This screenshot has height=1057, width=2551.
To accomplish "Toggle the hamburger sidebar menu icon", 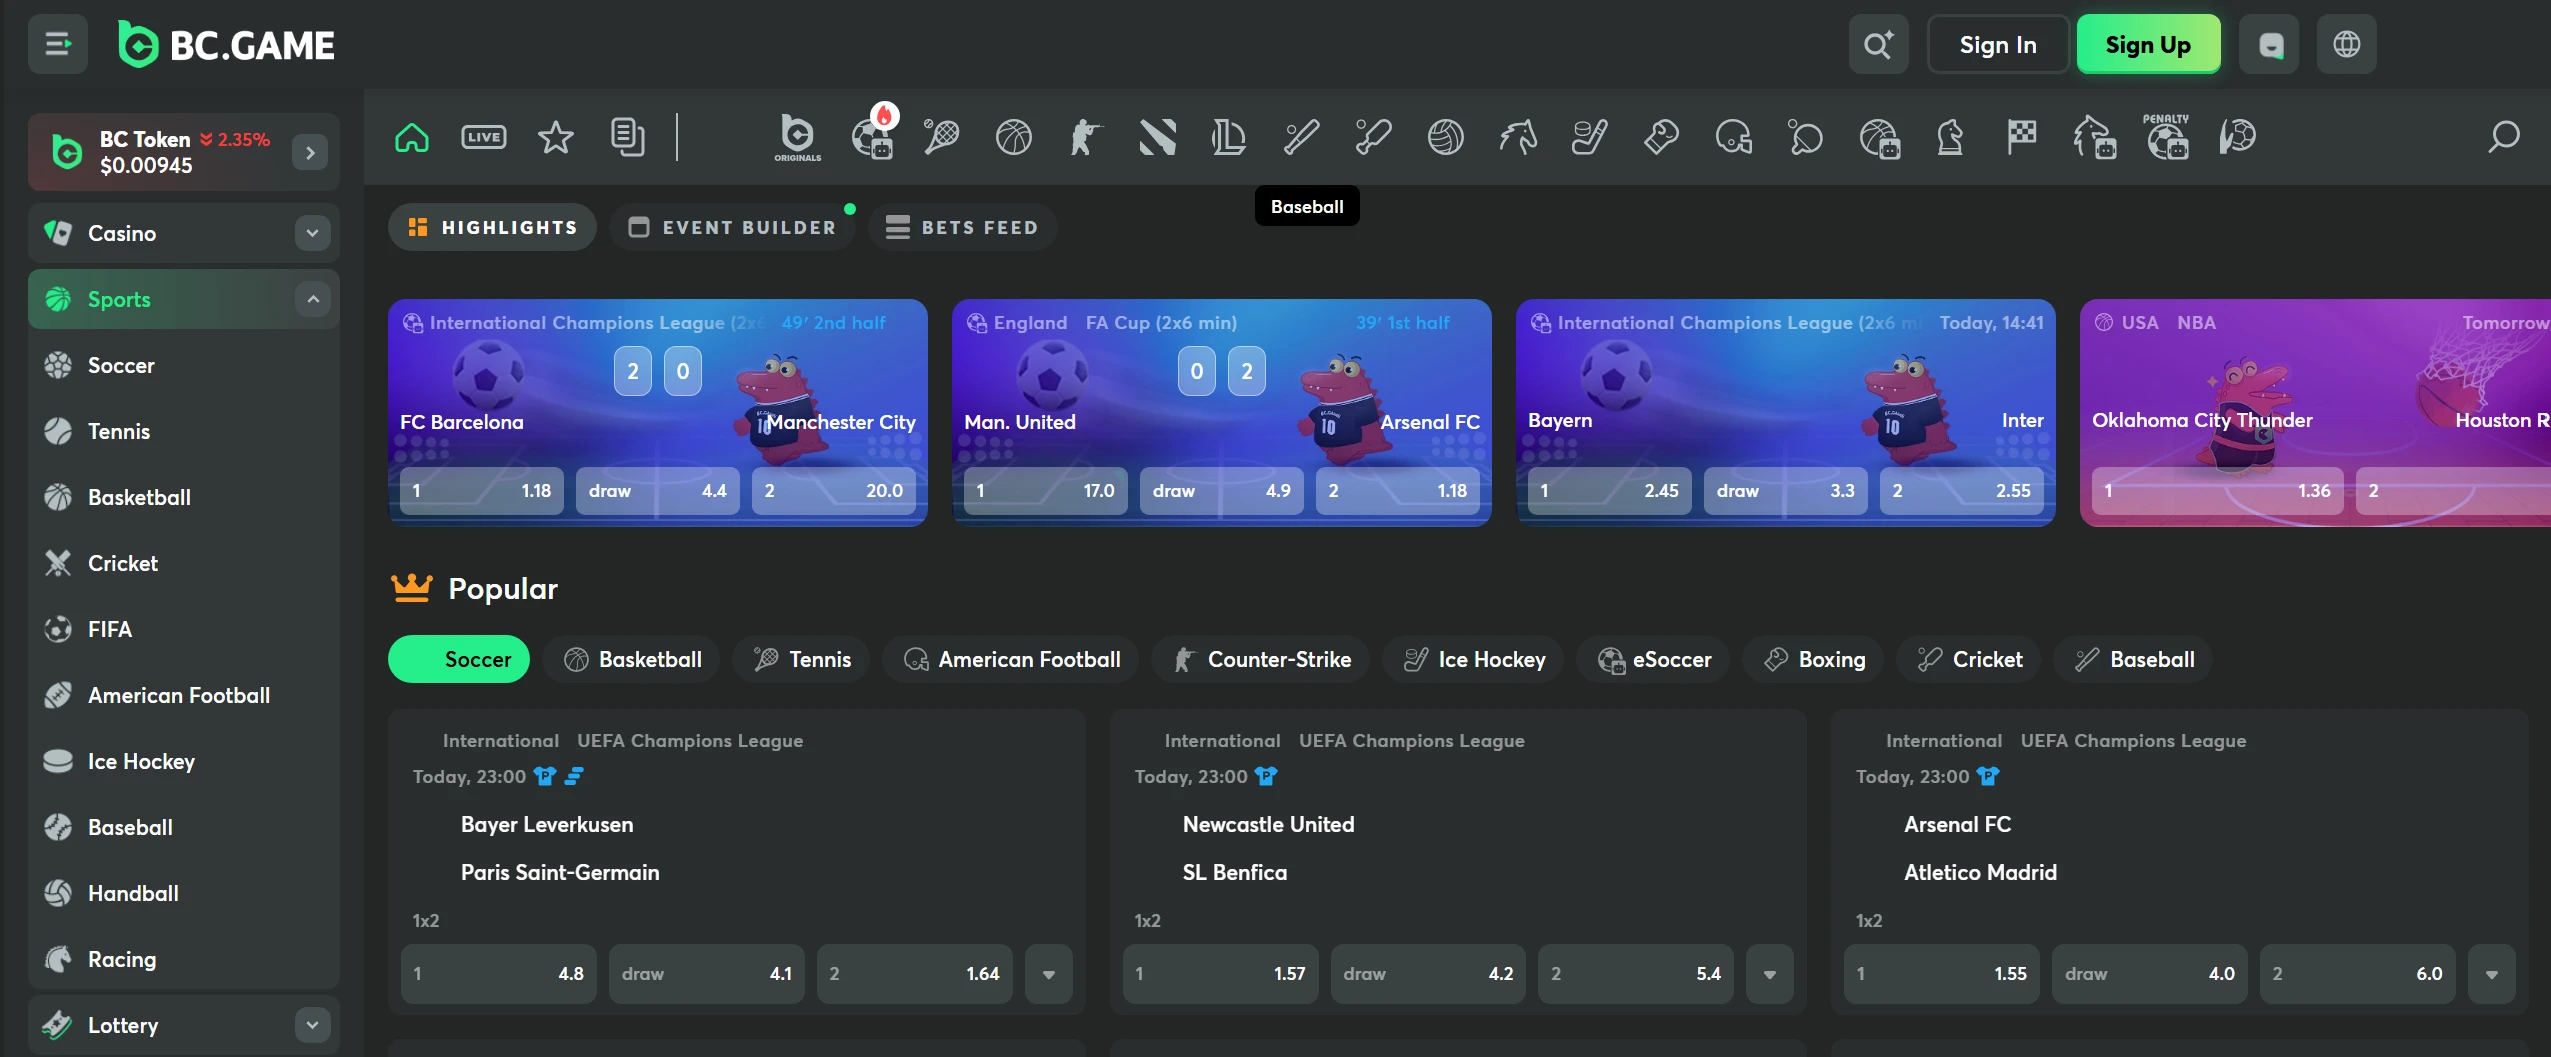I will tap(58, 45).
